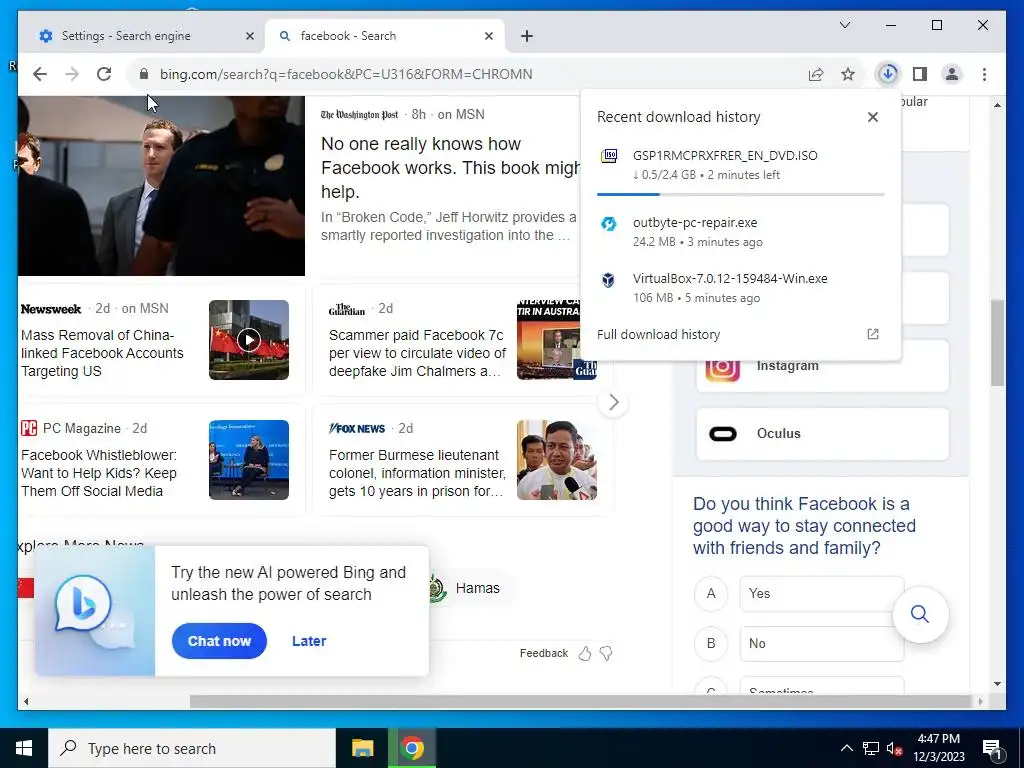Open File Explorer from the taskbar
Screen dimensions: 1024x768
tap(362, 748)
